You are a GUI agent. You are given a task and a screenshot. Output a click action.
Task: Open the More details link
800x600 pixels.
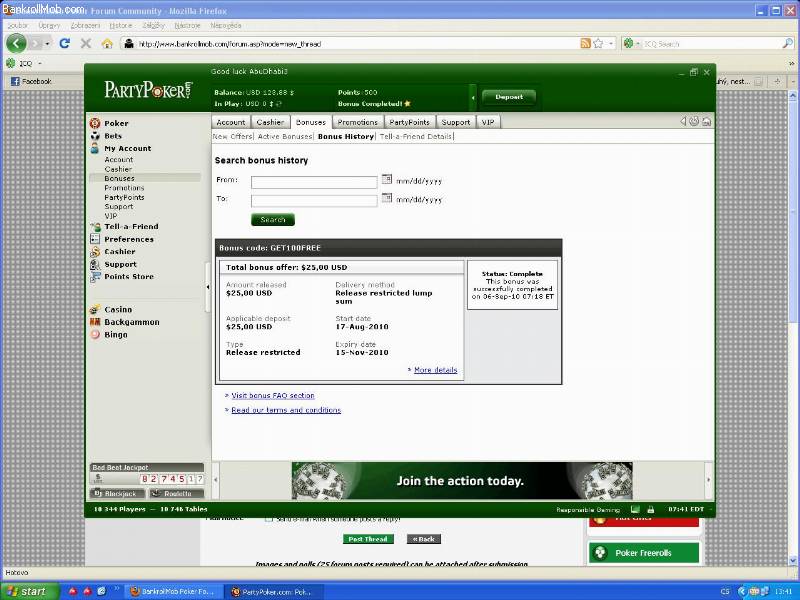435,370
